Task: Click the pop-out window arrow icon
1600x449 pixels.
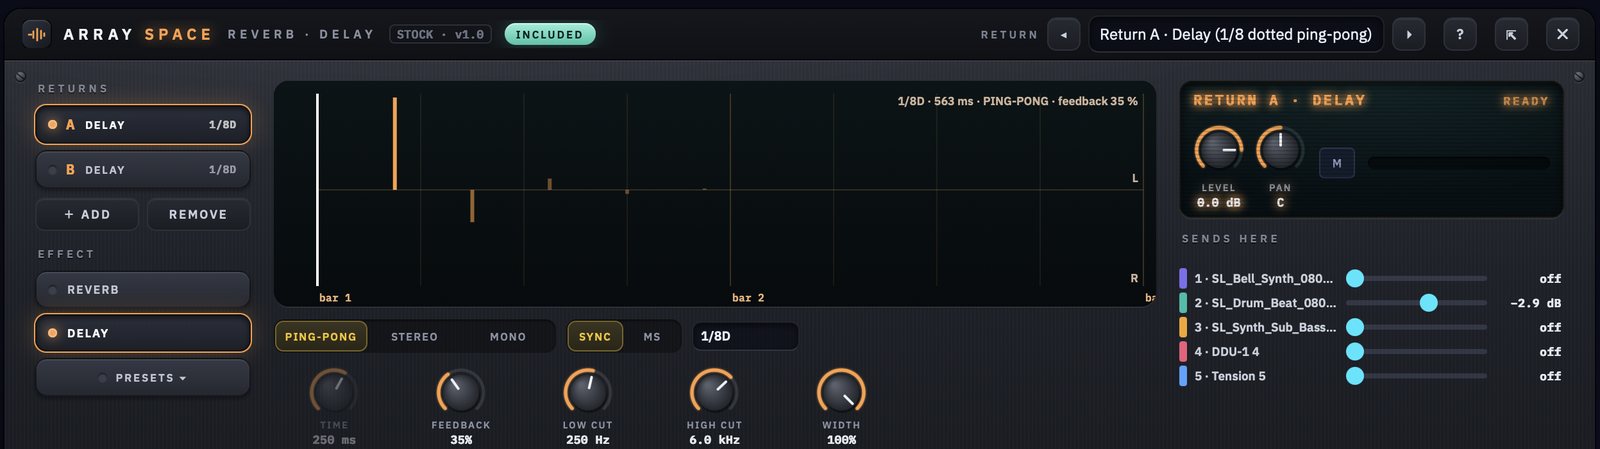Action: pos(1511,34)
